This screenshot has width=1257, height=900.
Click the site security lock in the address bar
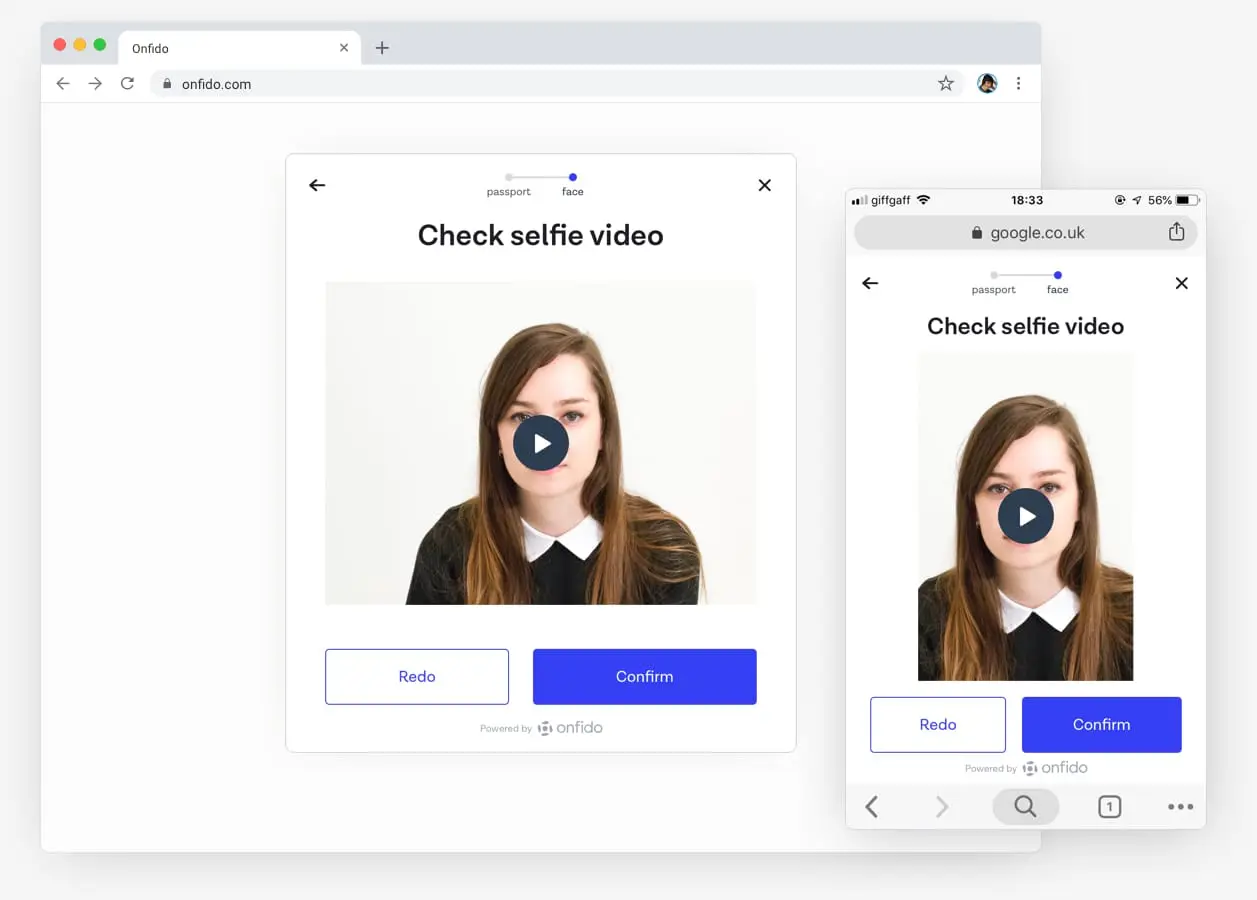[166, 84]
